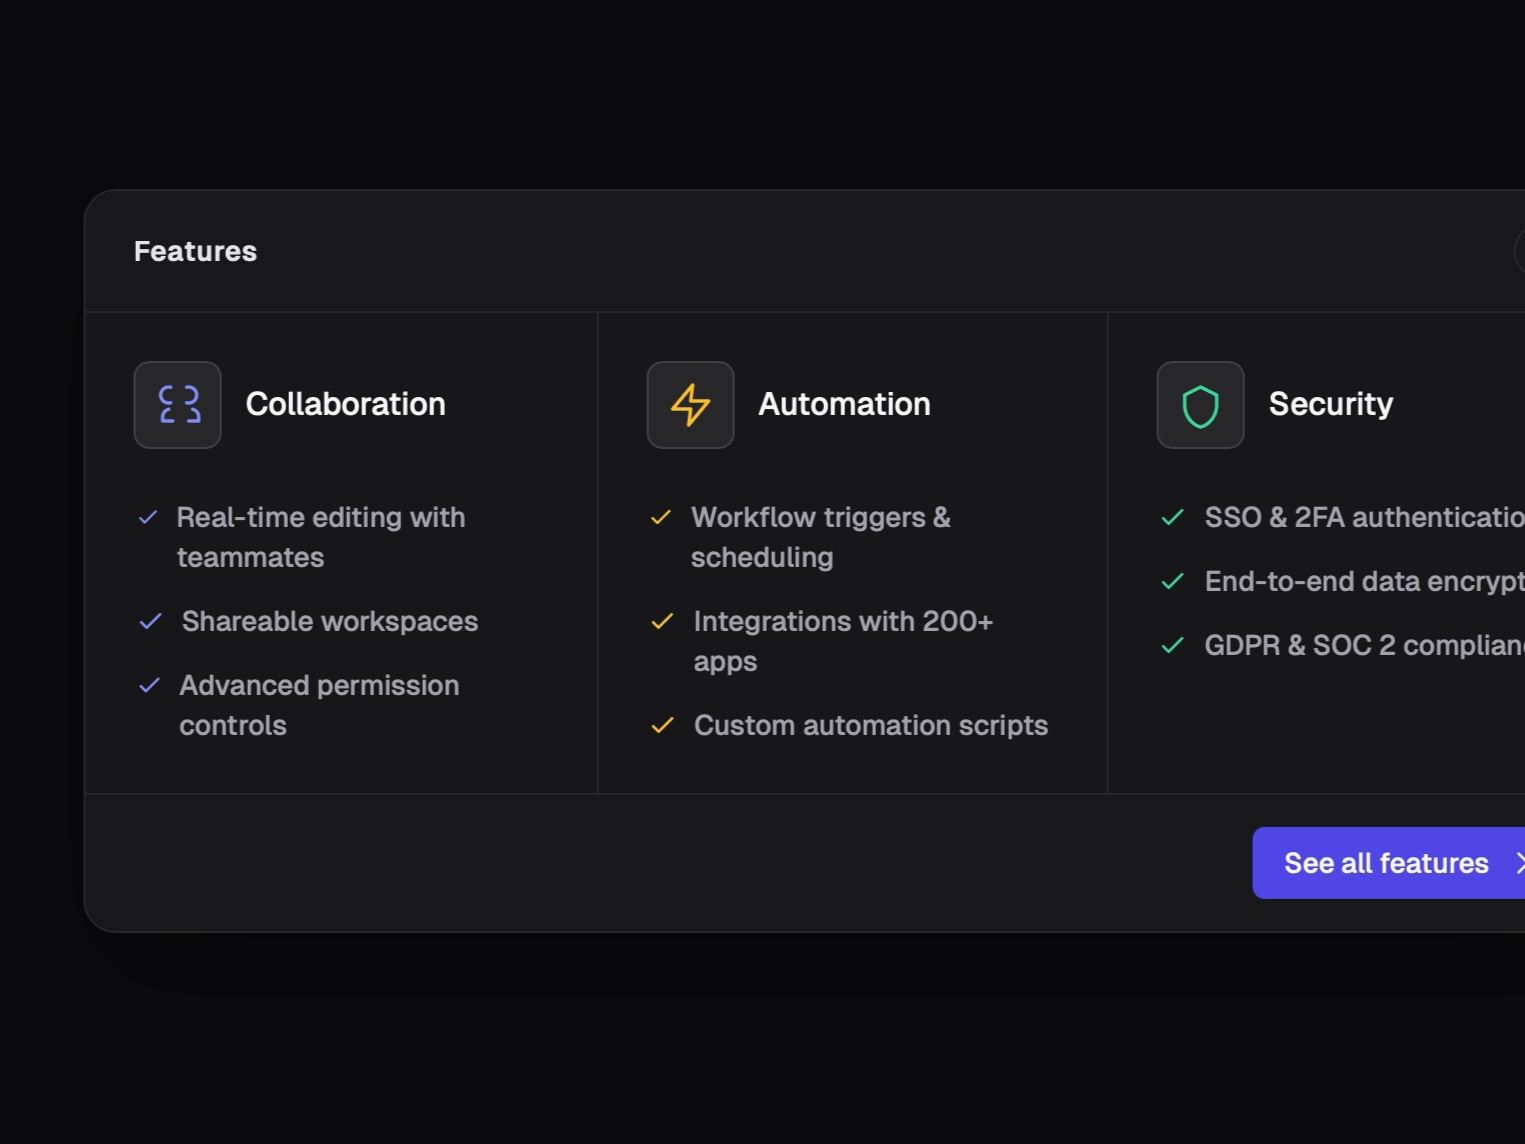Toggle the check for Custom automation scripts
The image size is (1525, 1144).
click(662, 725)
